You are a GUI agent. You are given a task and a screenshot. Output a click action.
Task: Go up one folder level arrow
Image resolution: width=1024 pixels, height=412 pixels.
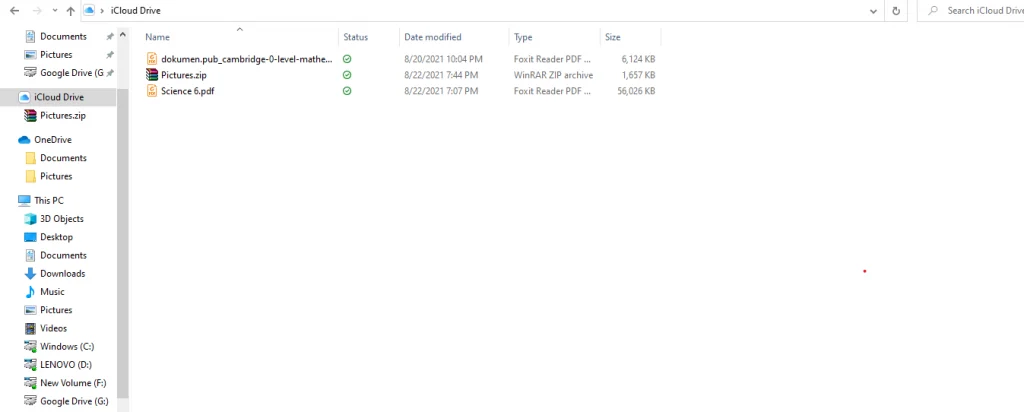(71, 11)
